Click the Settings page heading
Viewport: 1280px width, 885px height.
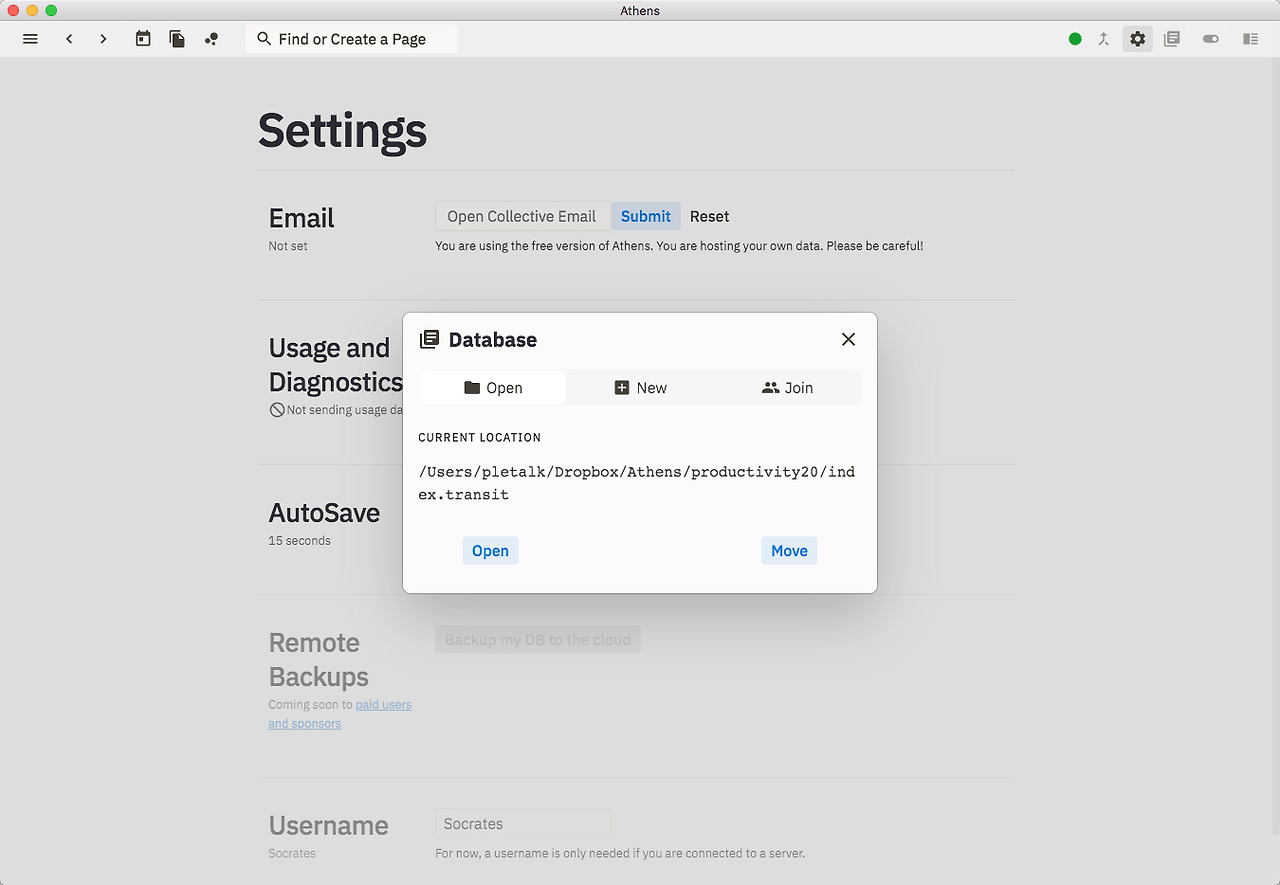(x=342, y=131)
